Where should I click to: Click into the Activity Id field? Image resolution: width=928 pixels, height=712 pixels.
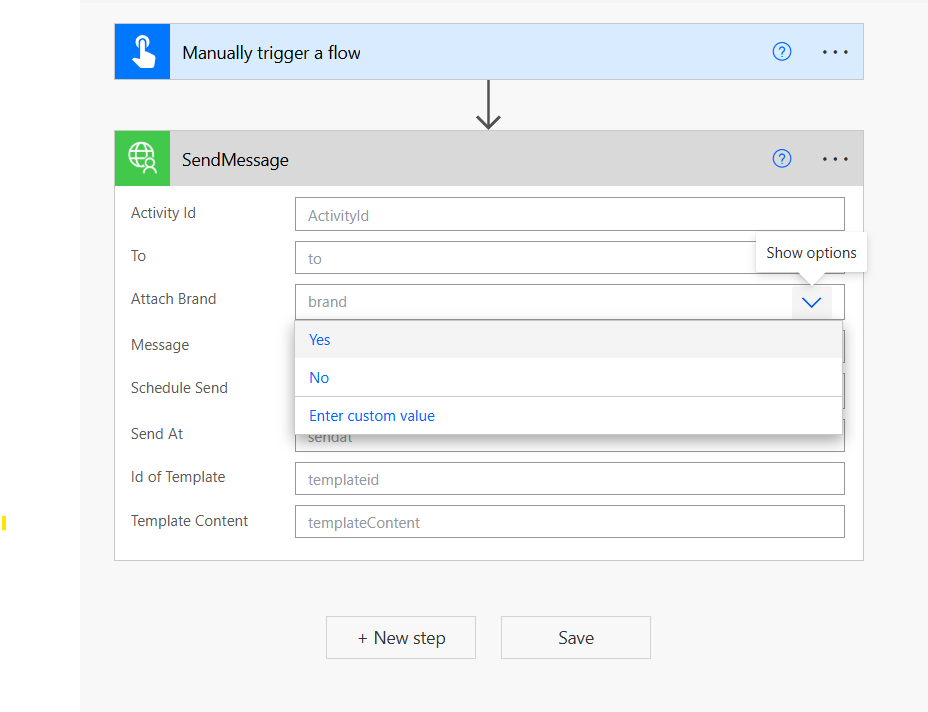coord(569,215)
